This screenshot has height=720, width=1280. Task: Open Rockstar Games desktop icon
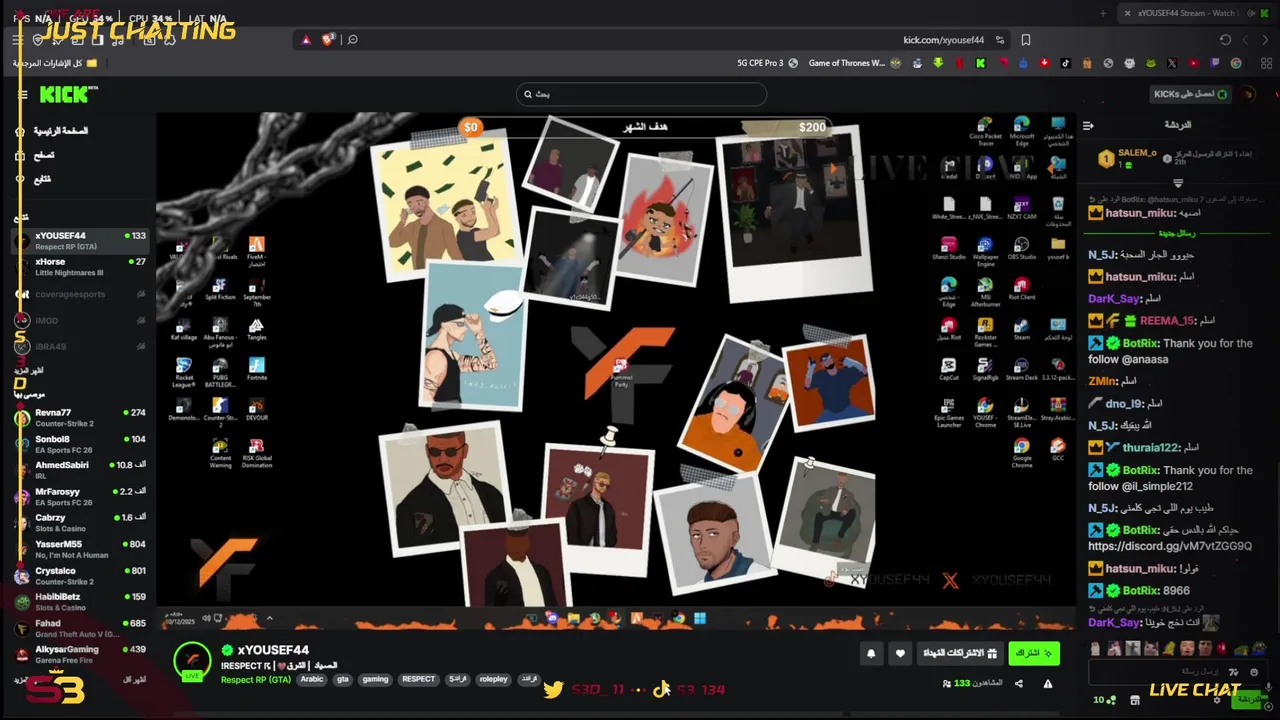point(985,332)
